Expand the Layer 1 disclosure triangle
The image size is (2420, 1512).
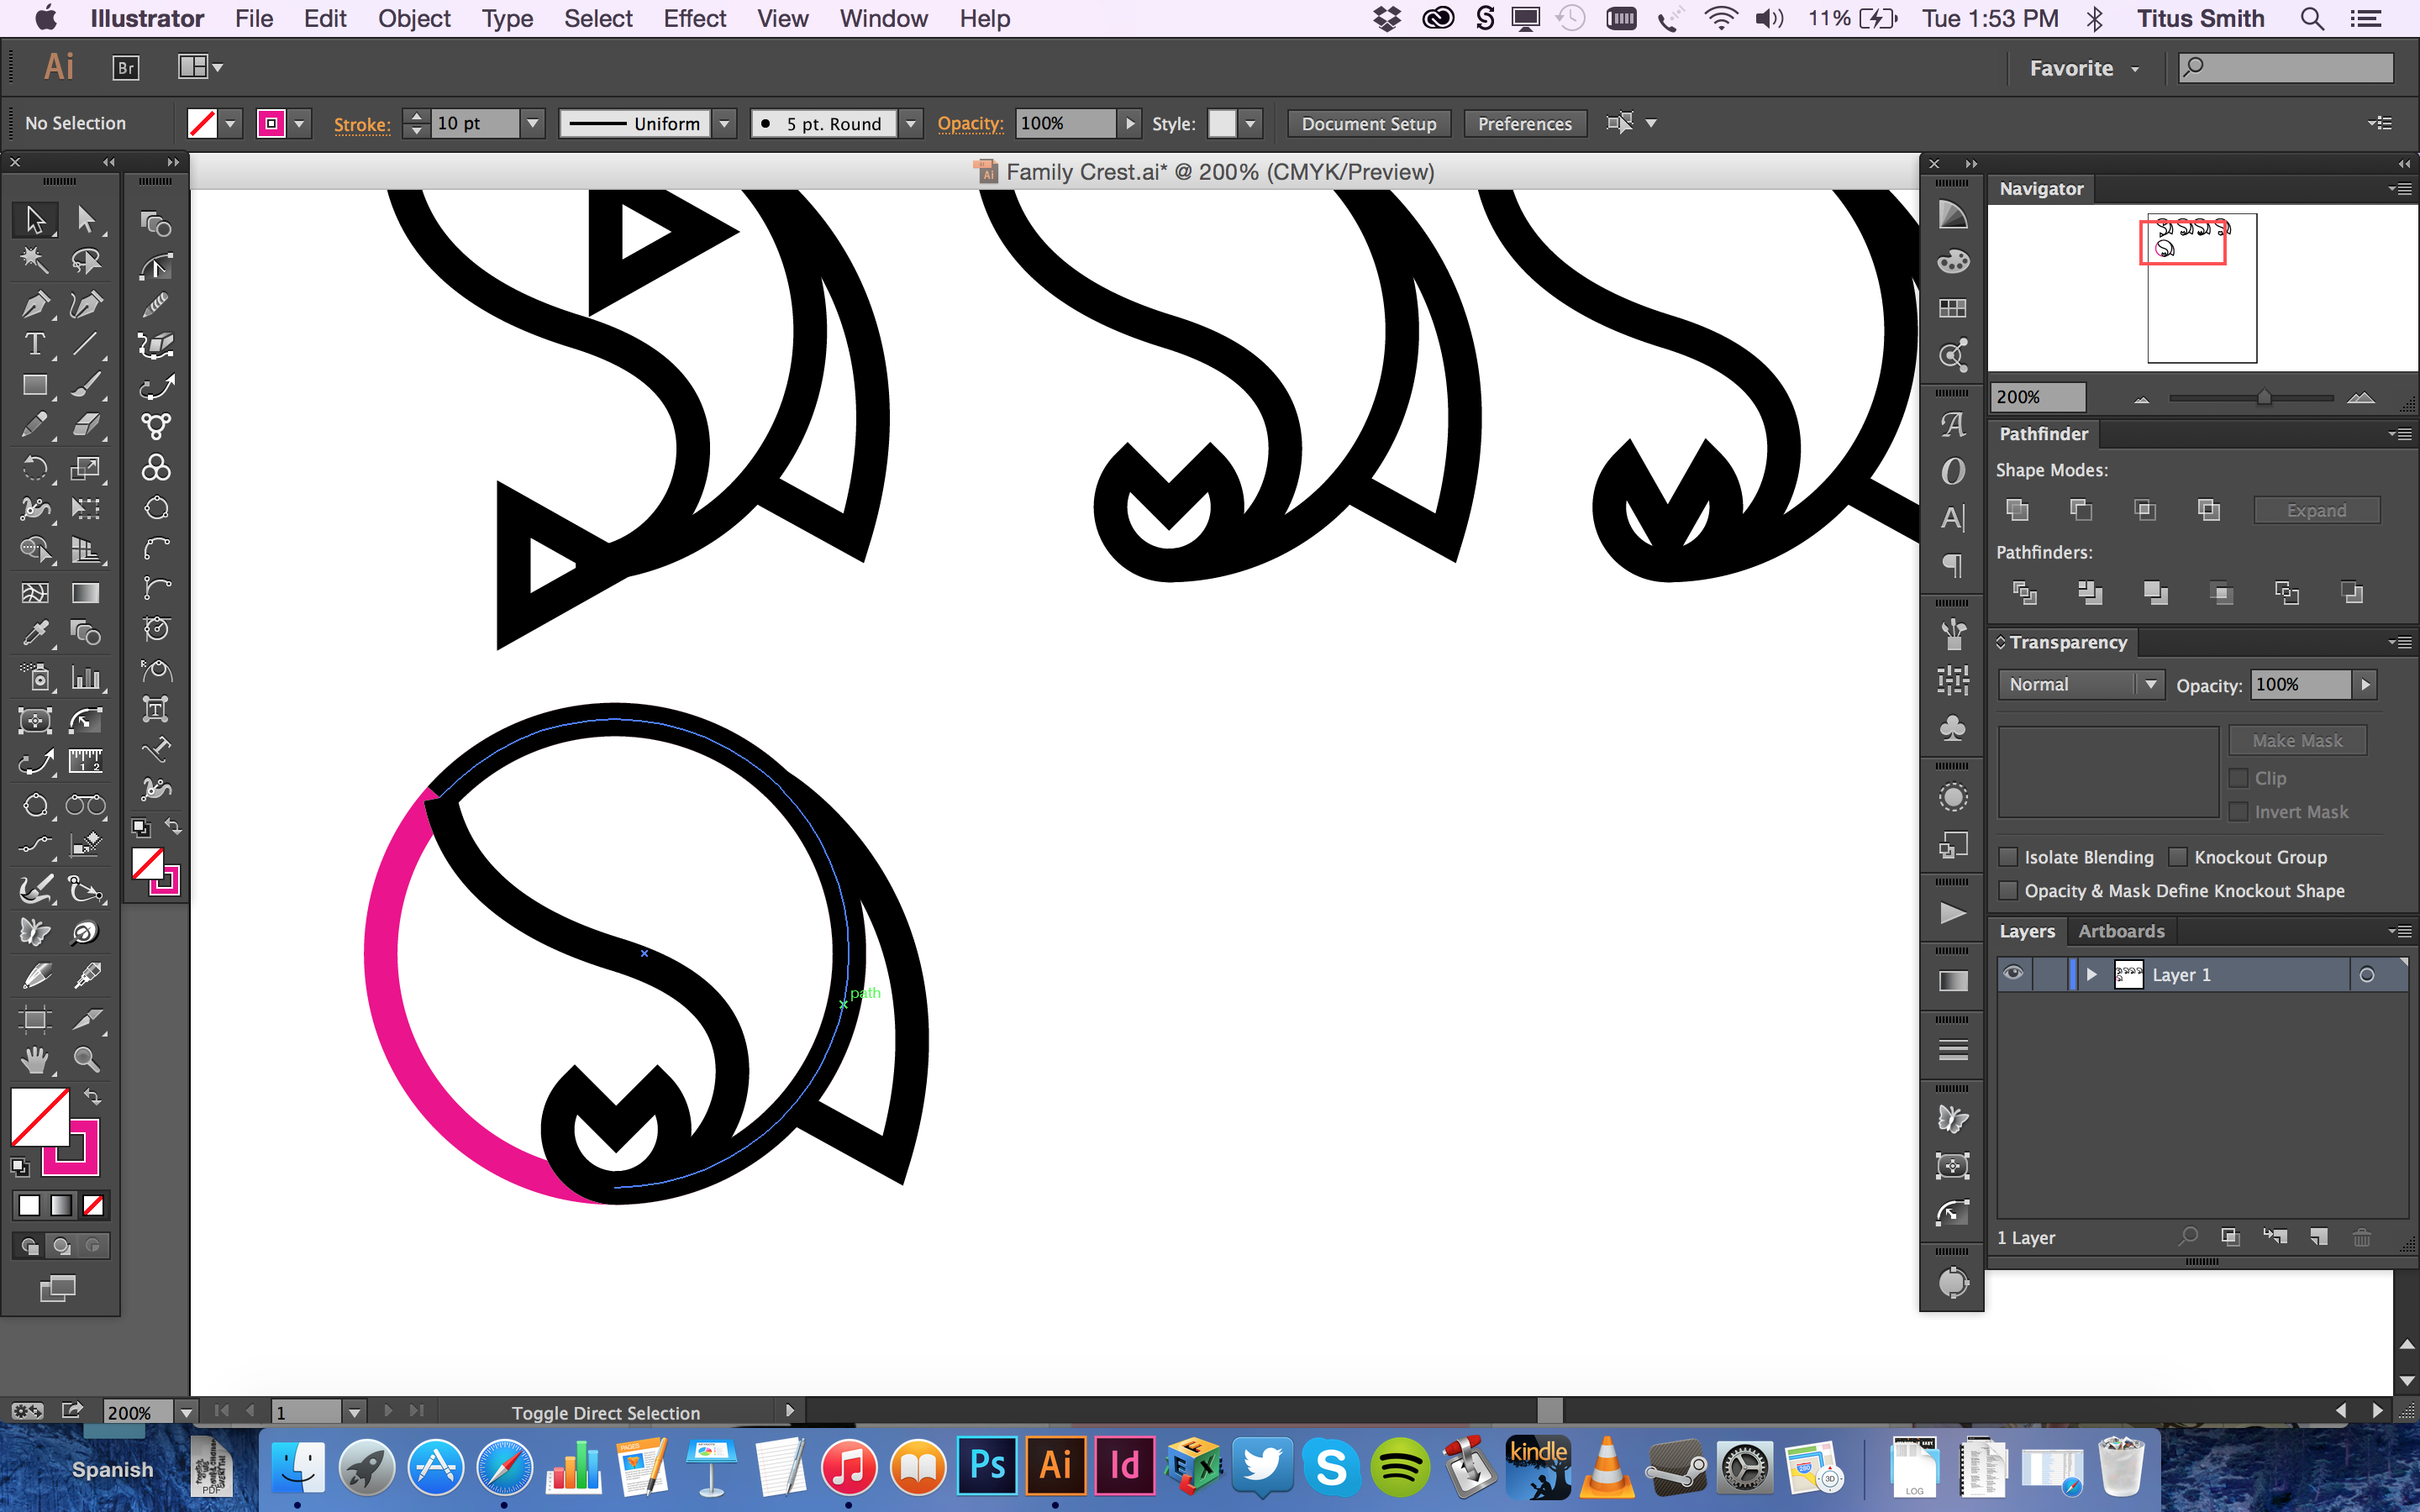pyautogui.click(x=2091, y=974)
